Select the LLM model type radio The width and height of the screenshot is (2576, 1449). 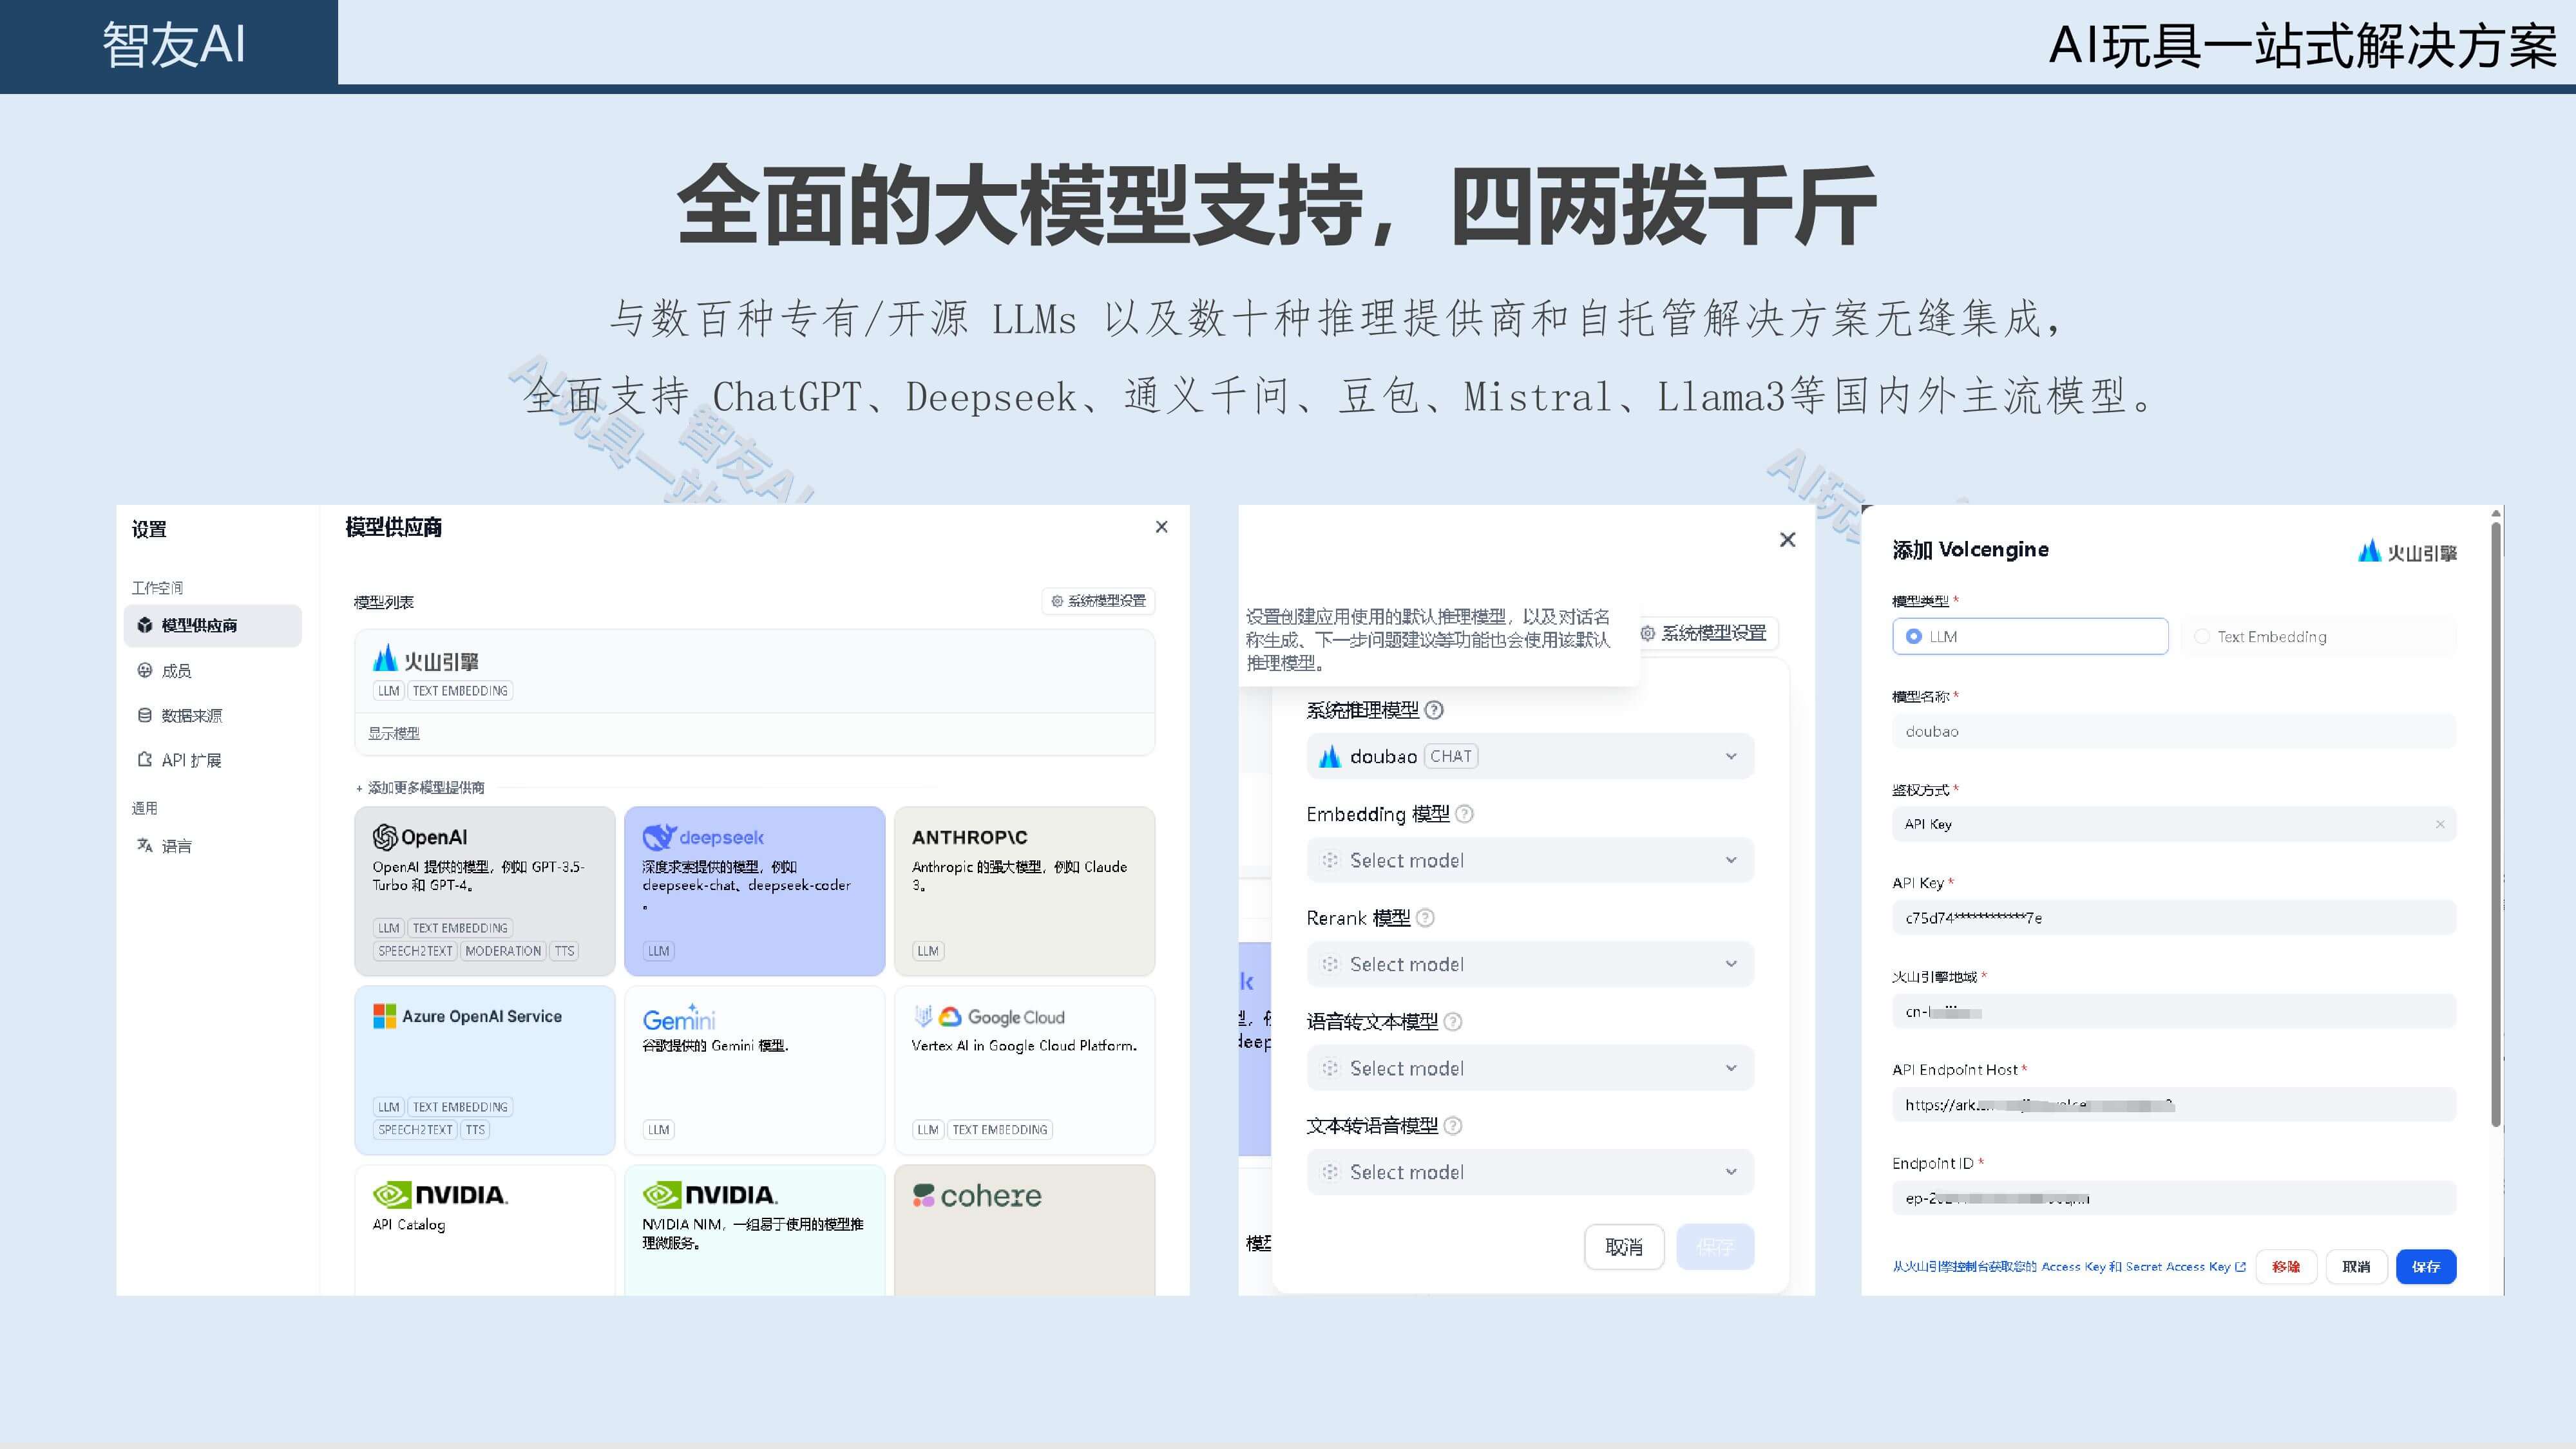pos(1914,636)
